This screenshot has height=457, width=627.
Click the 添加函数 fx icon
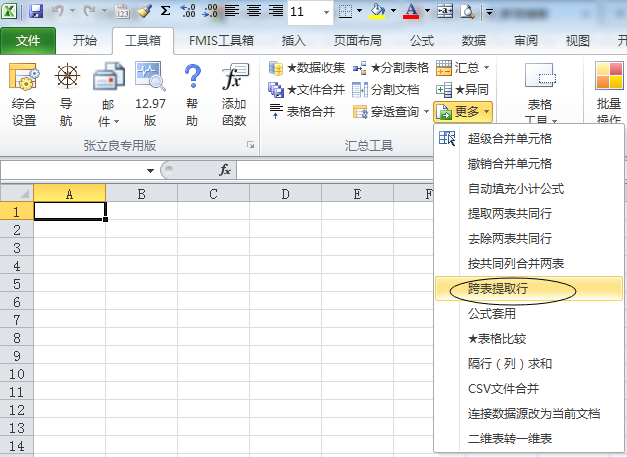coord(234,77)
